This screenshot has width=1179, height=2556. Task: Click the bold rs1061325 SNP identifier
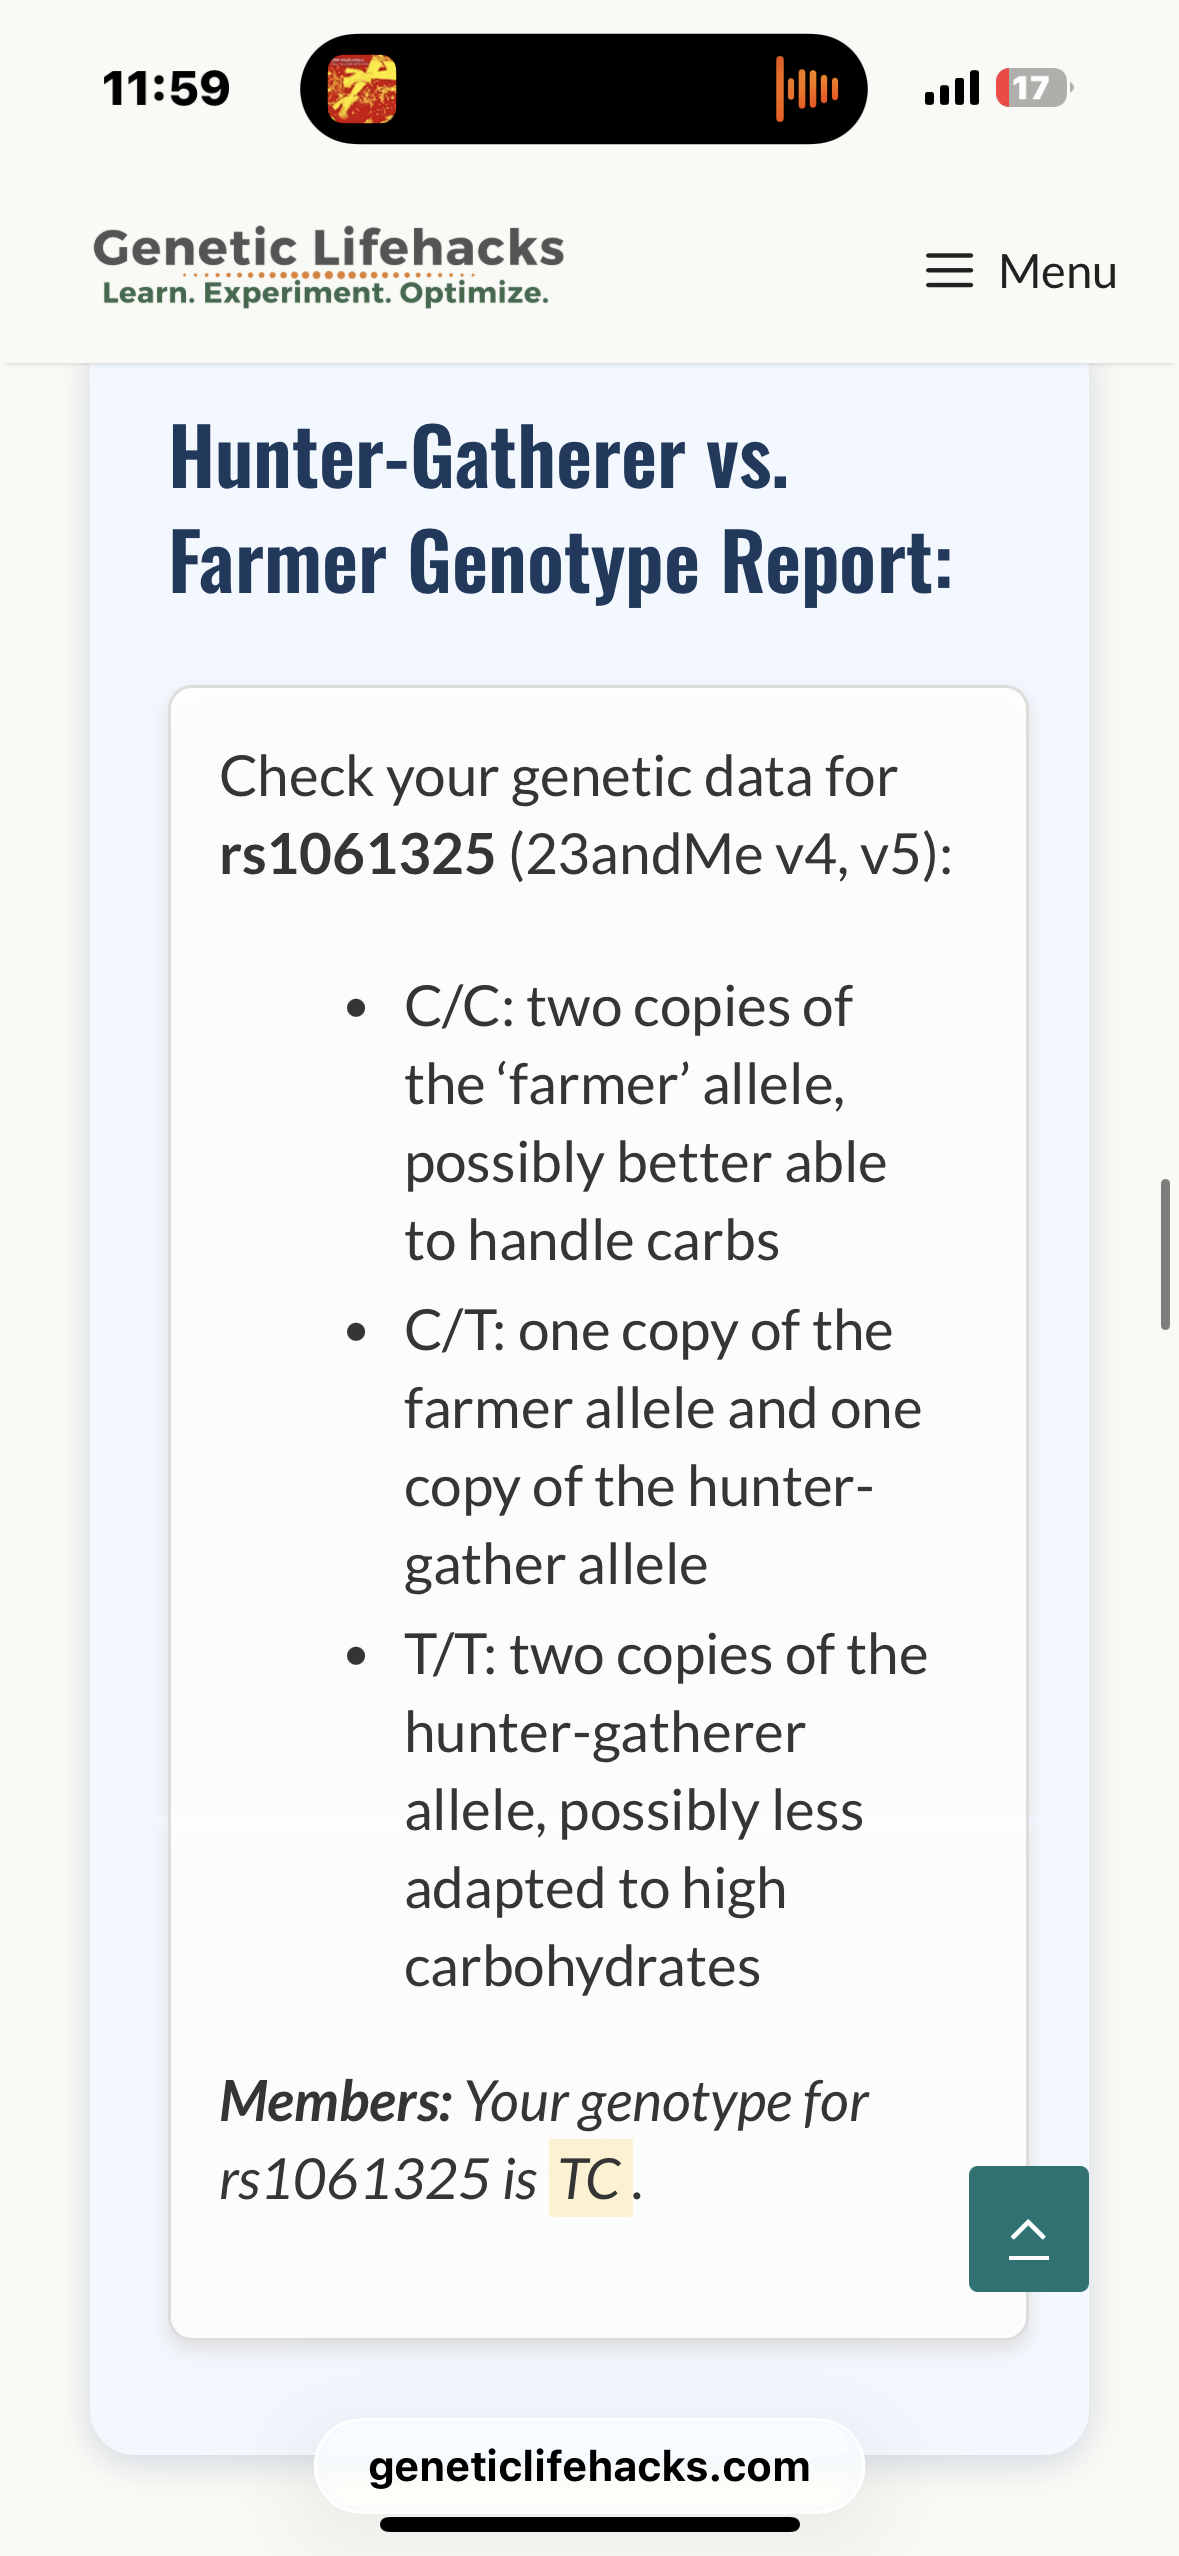[x=357, y=854]
